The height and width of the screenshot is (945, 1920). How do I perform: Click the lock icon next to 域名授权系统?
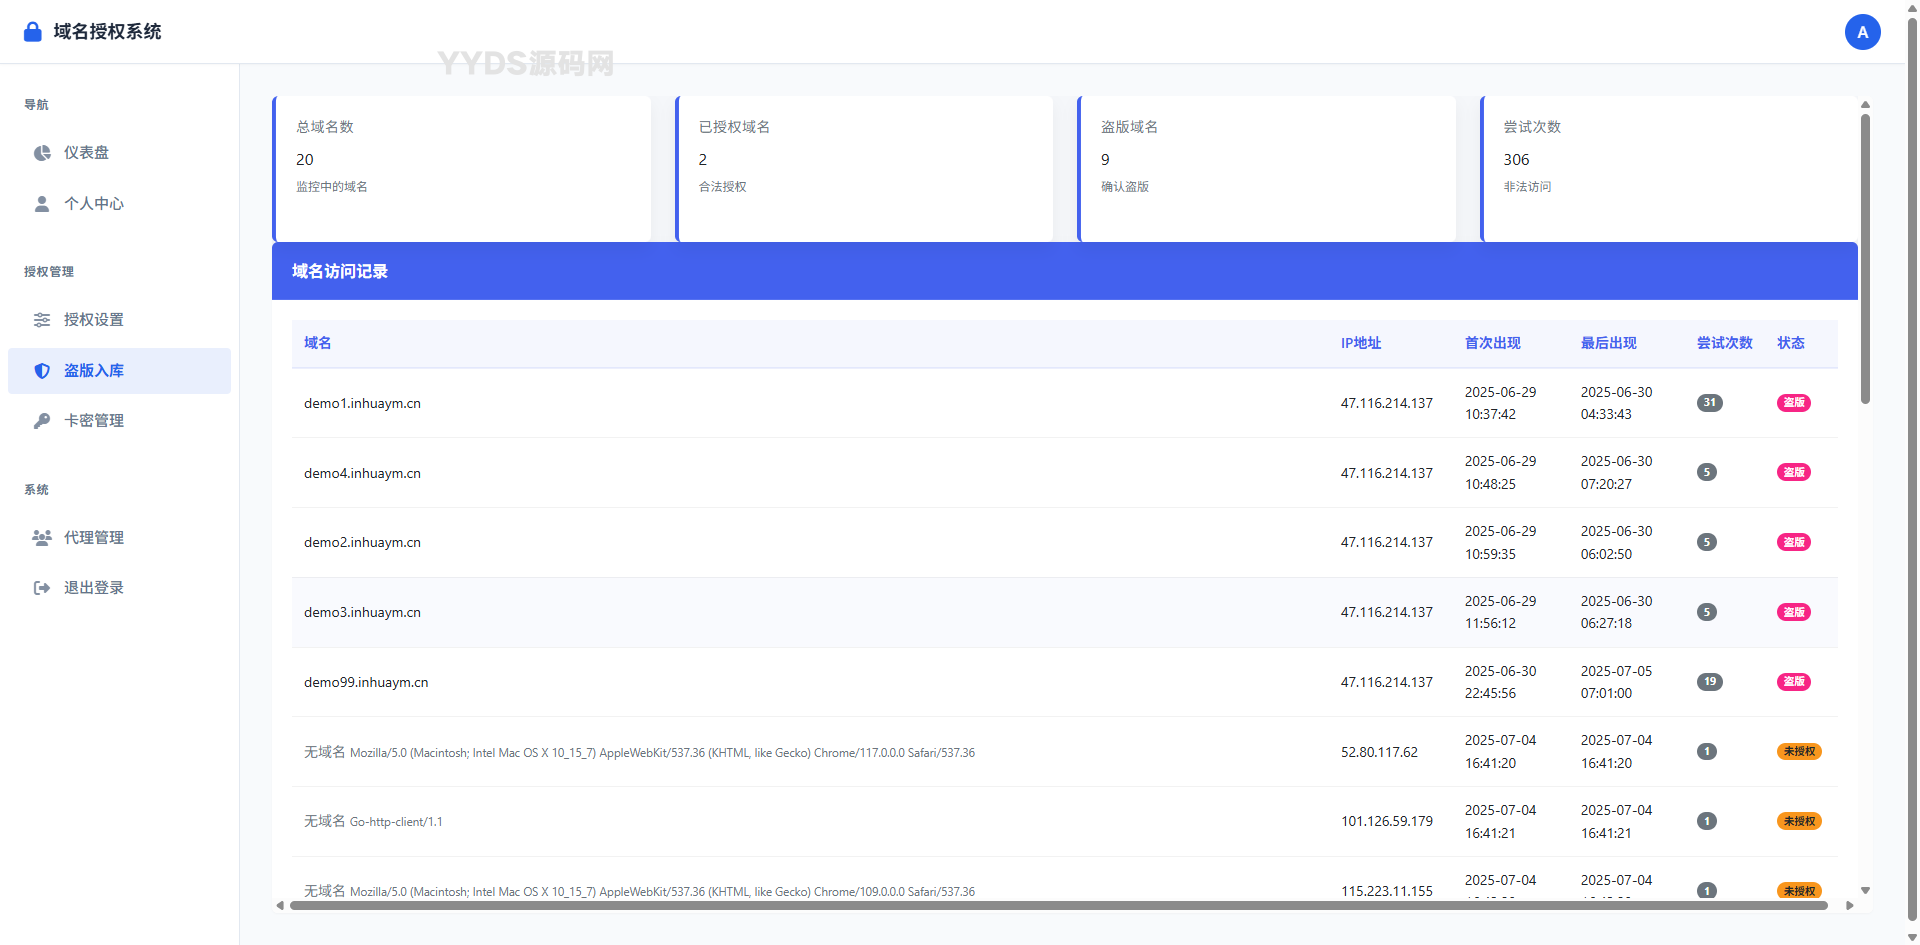tap(31, 31)
